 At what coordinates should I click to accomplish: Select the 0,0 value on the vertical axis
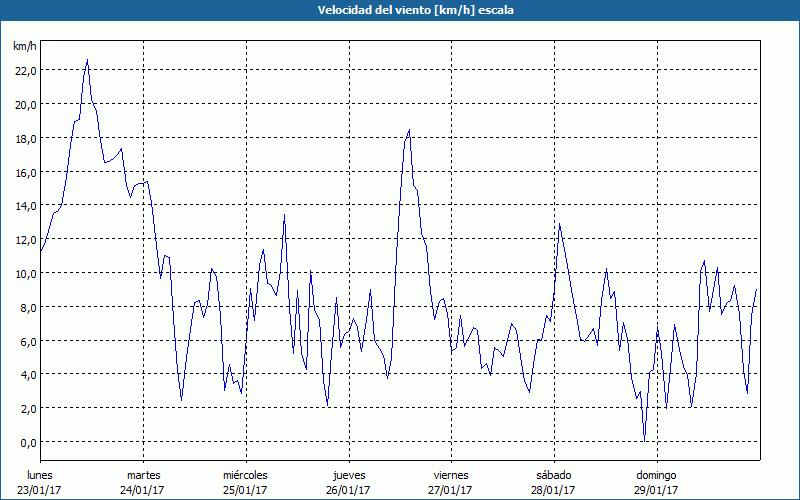[27, 442]
